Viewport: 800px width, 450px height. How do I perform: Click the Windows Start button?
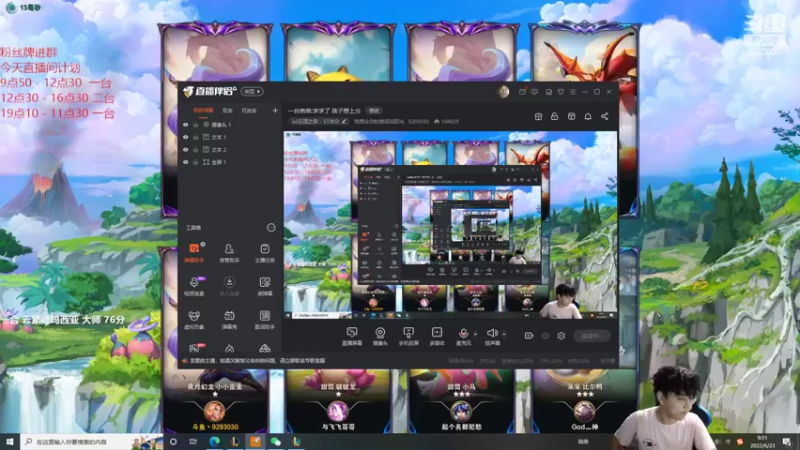(x=10, y=441)
